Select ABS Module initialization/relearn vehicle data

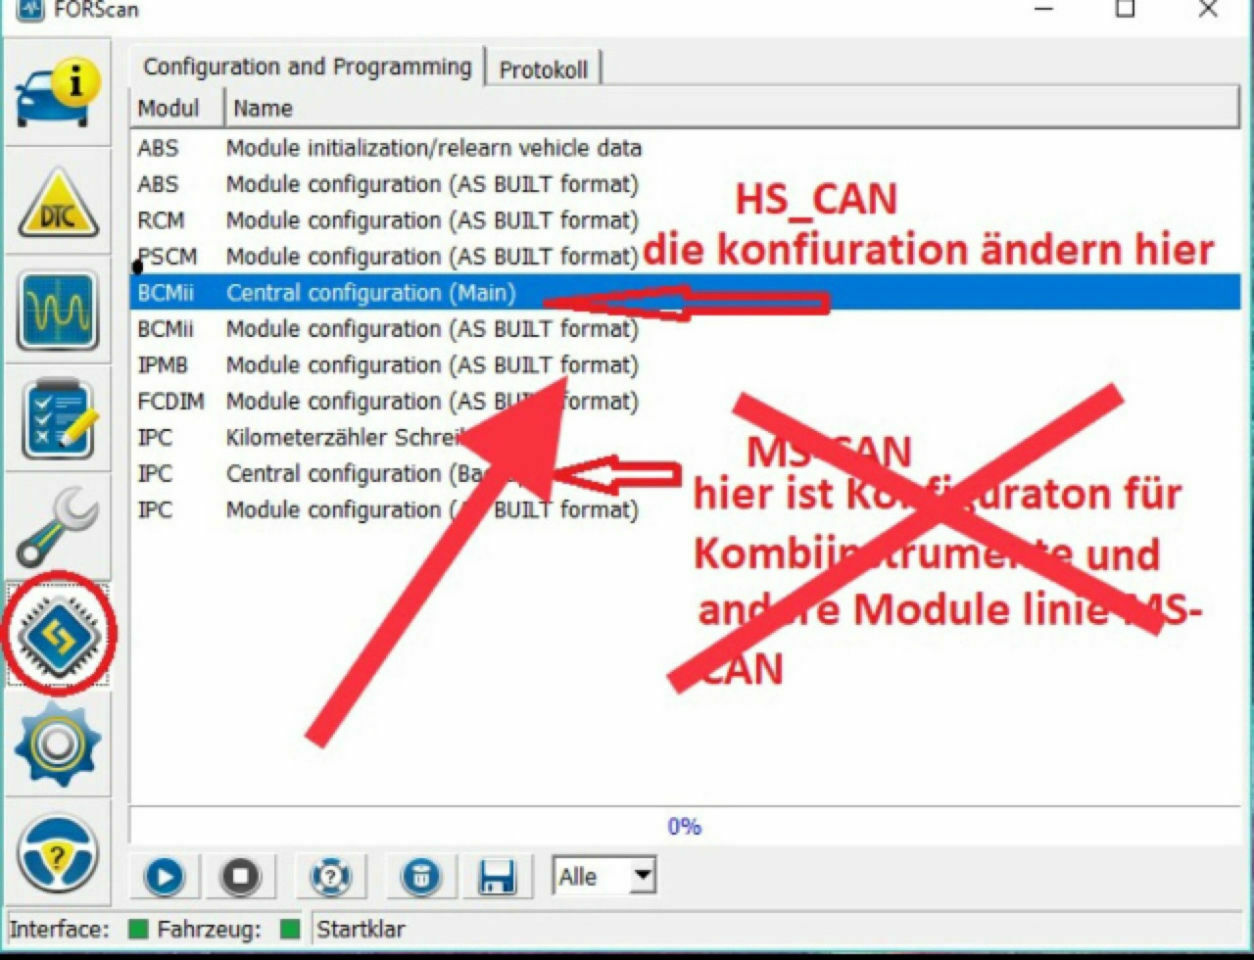coord(433,148)
